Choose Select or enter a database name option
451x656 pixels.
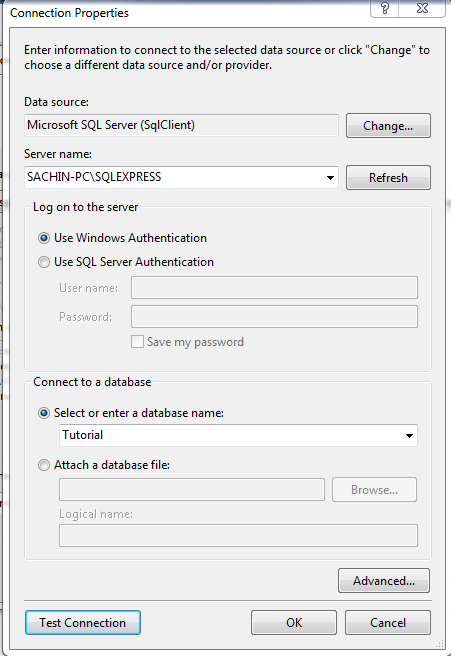(x=44, y=413)
